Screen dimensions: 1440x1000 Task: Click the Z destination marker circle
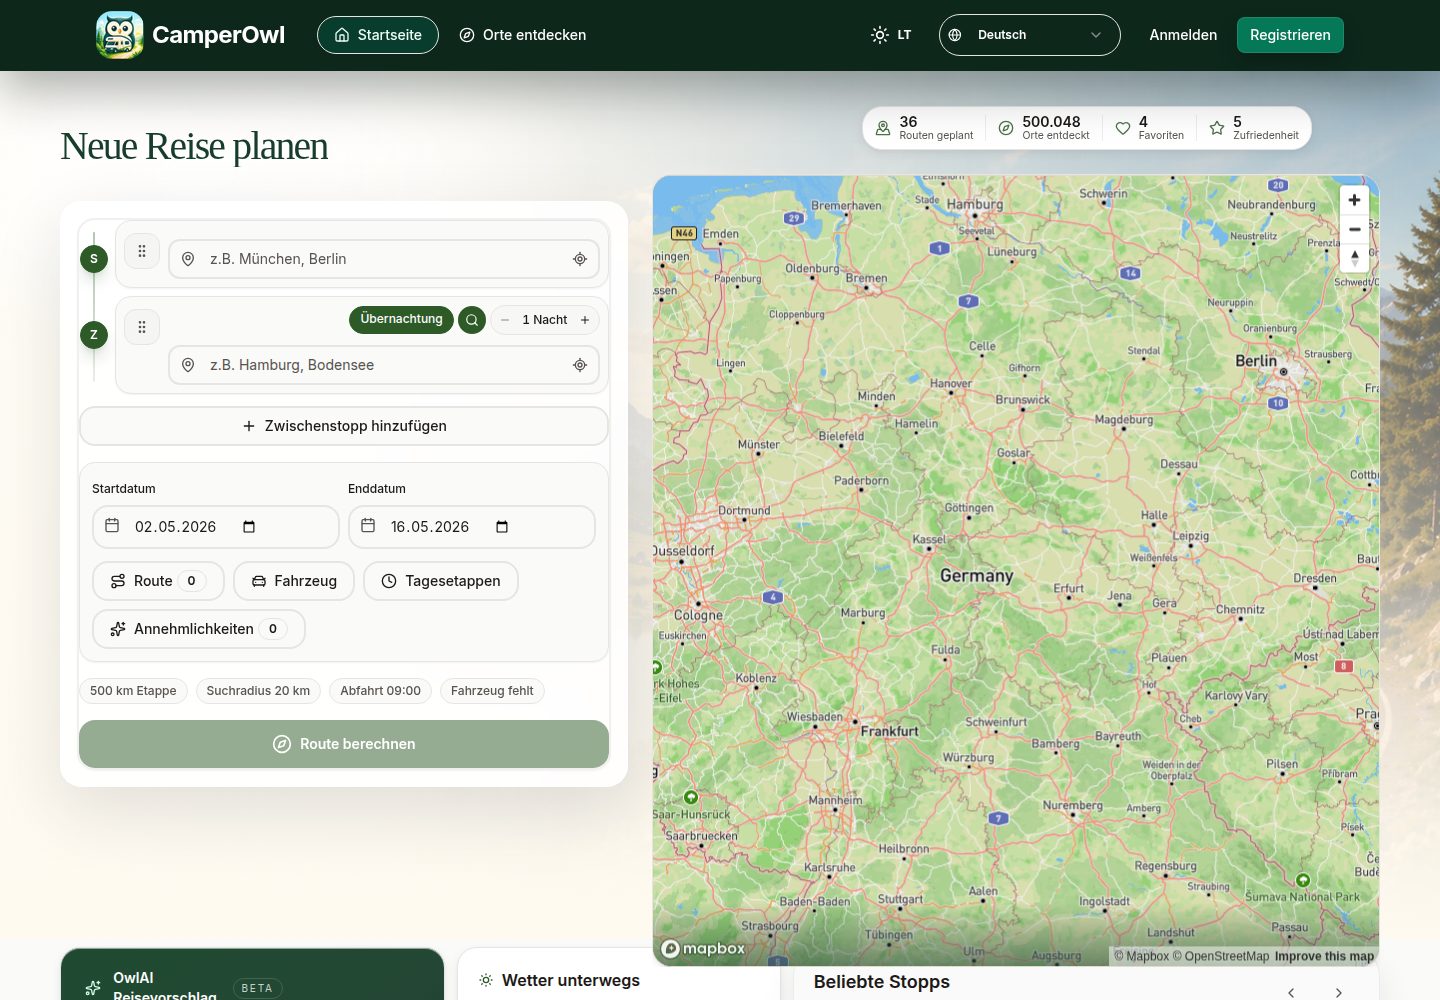point(94,335)
